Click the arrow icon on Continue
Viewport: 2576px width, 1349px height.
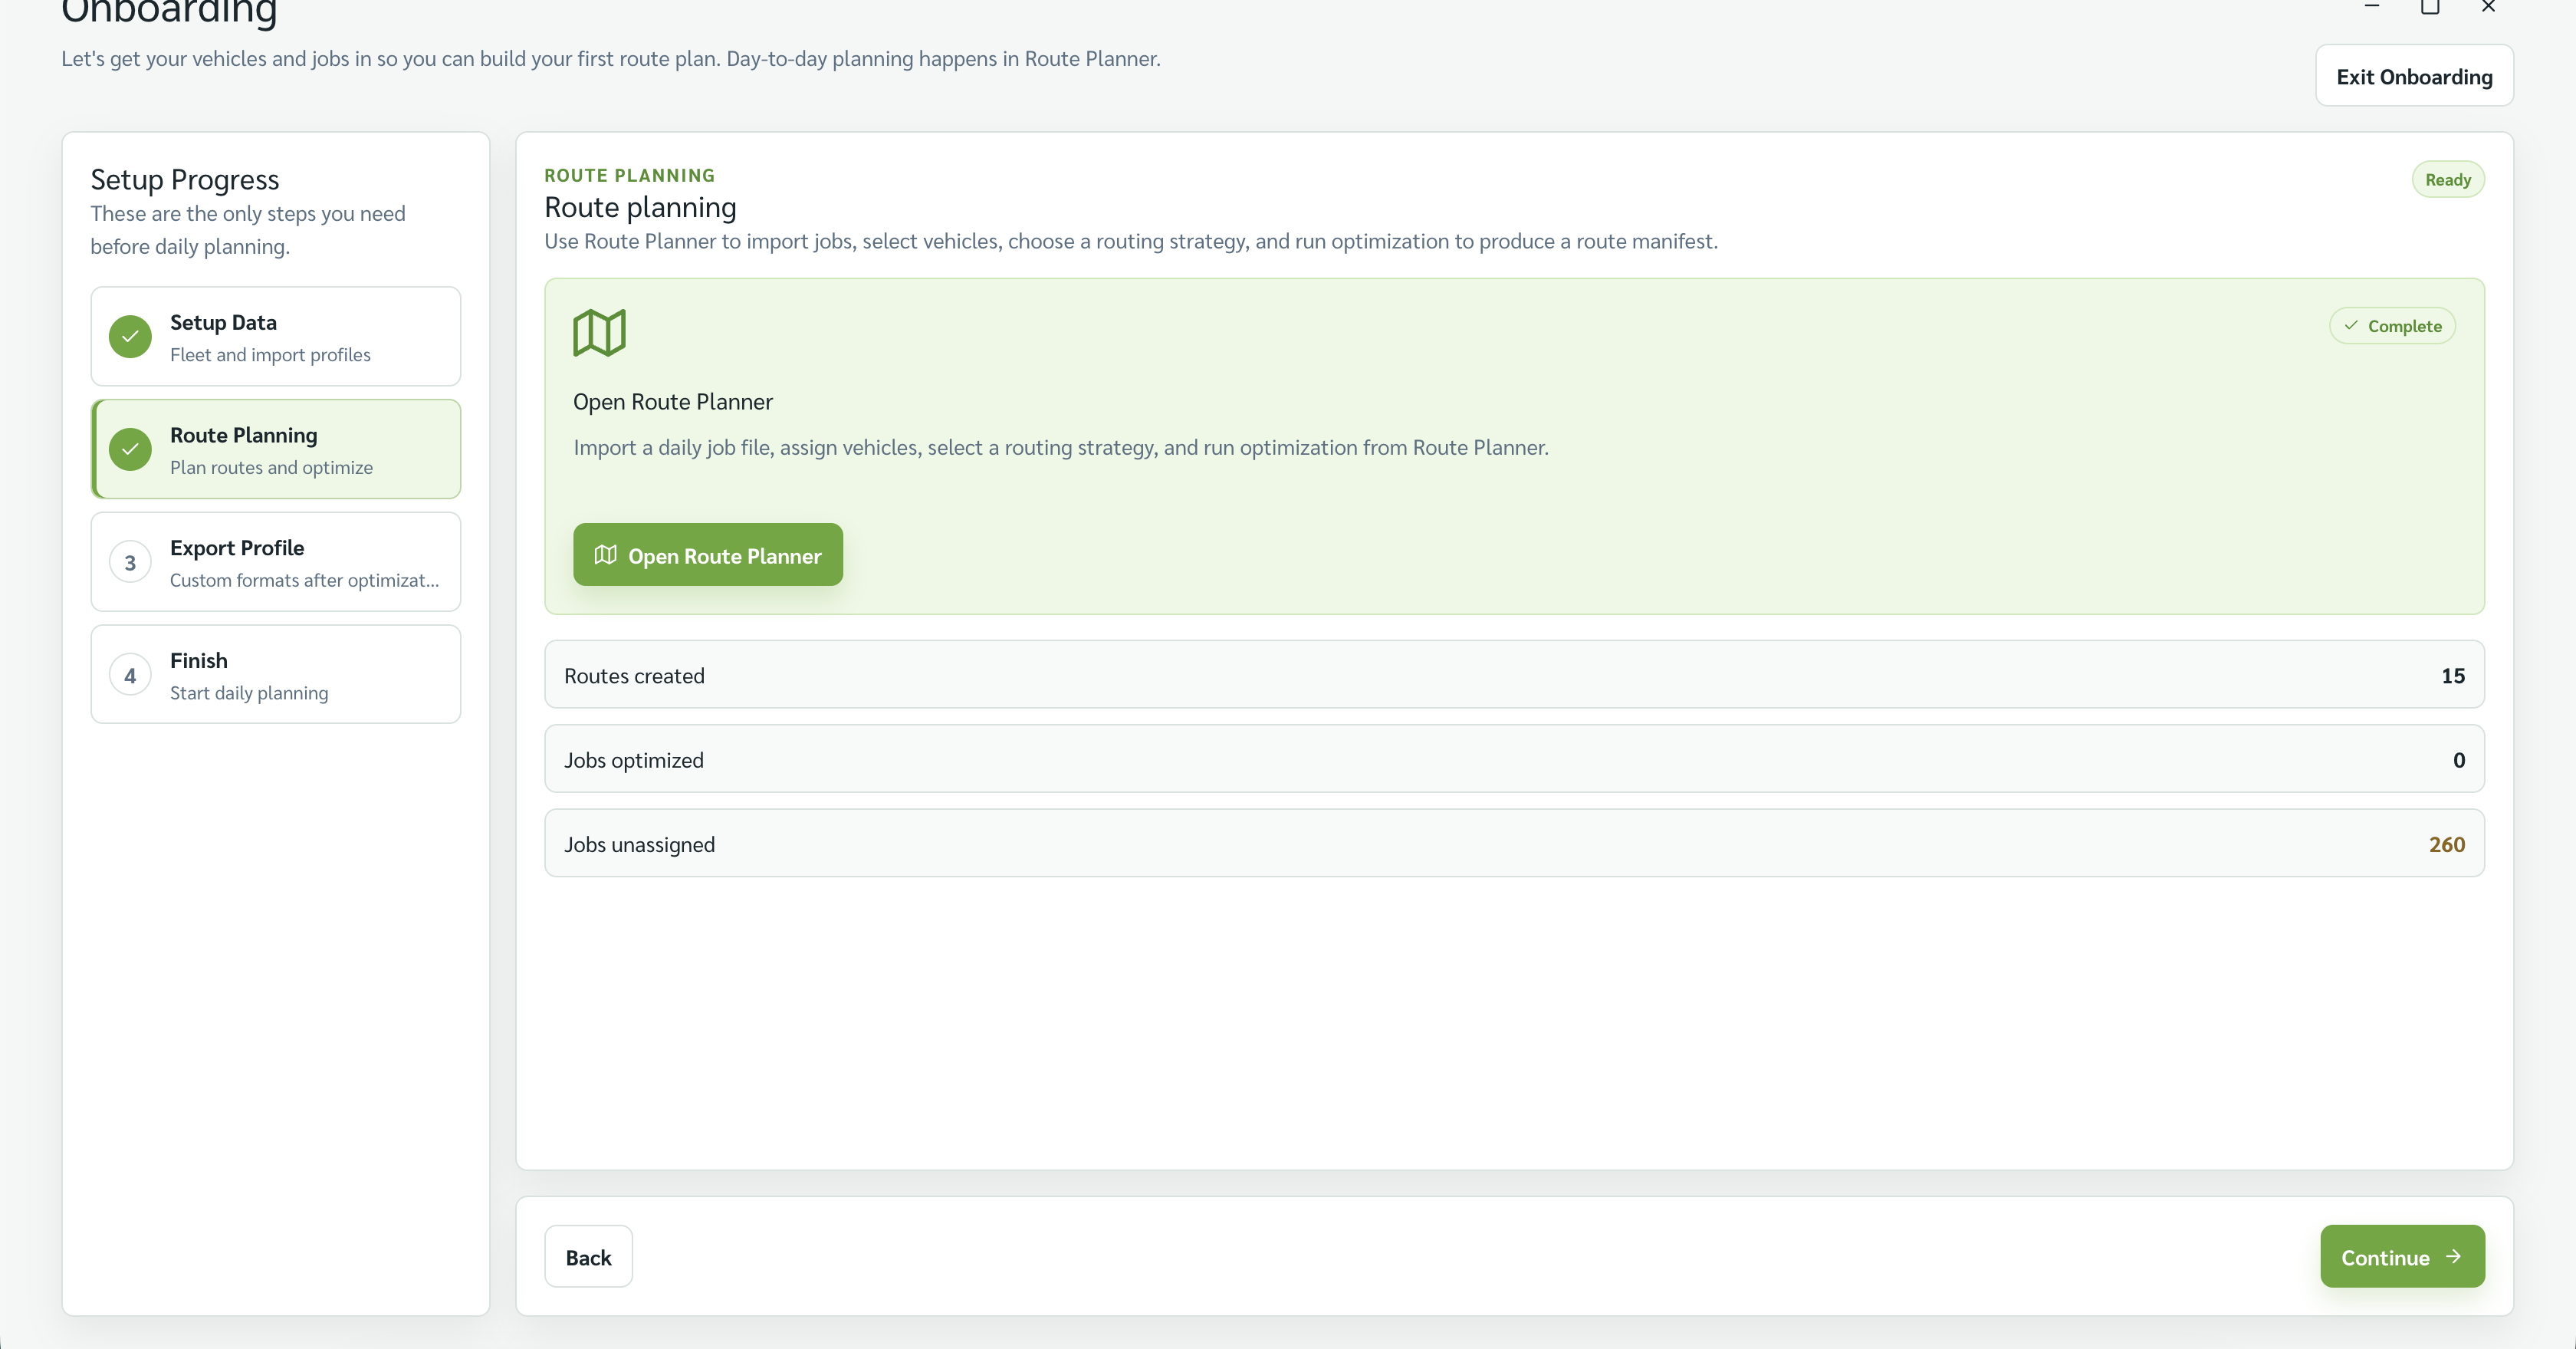tap(2454, 1257)
